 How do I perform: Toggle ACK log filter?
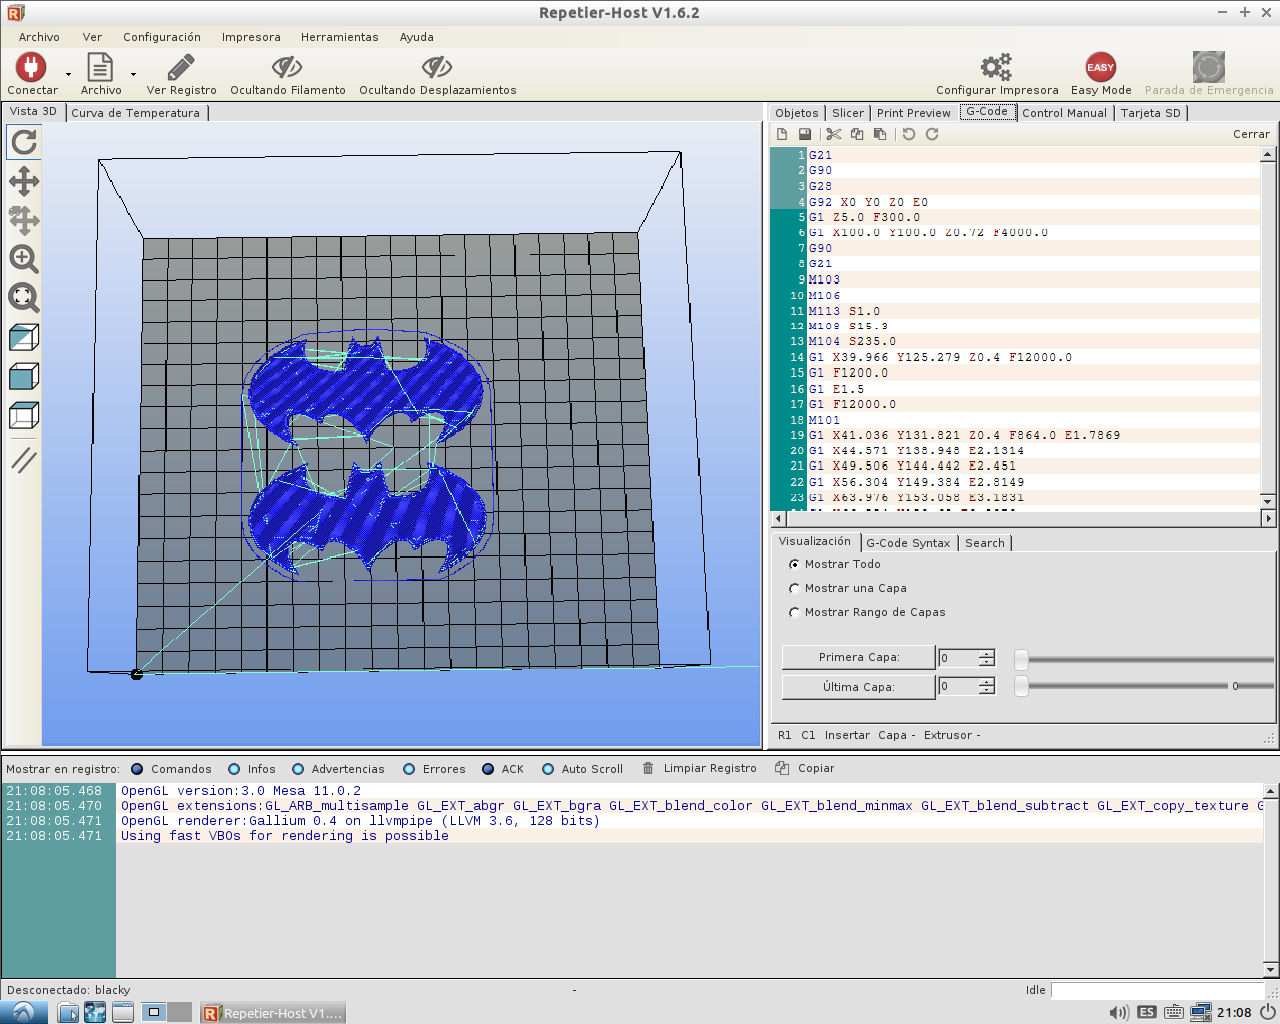coord(488,769)
